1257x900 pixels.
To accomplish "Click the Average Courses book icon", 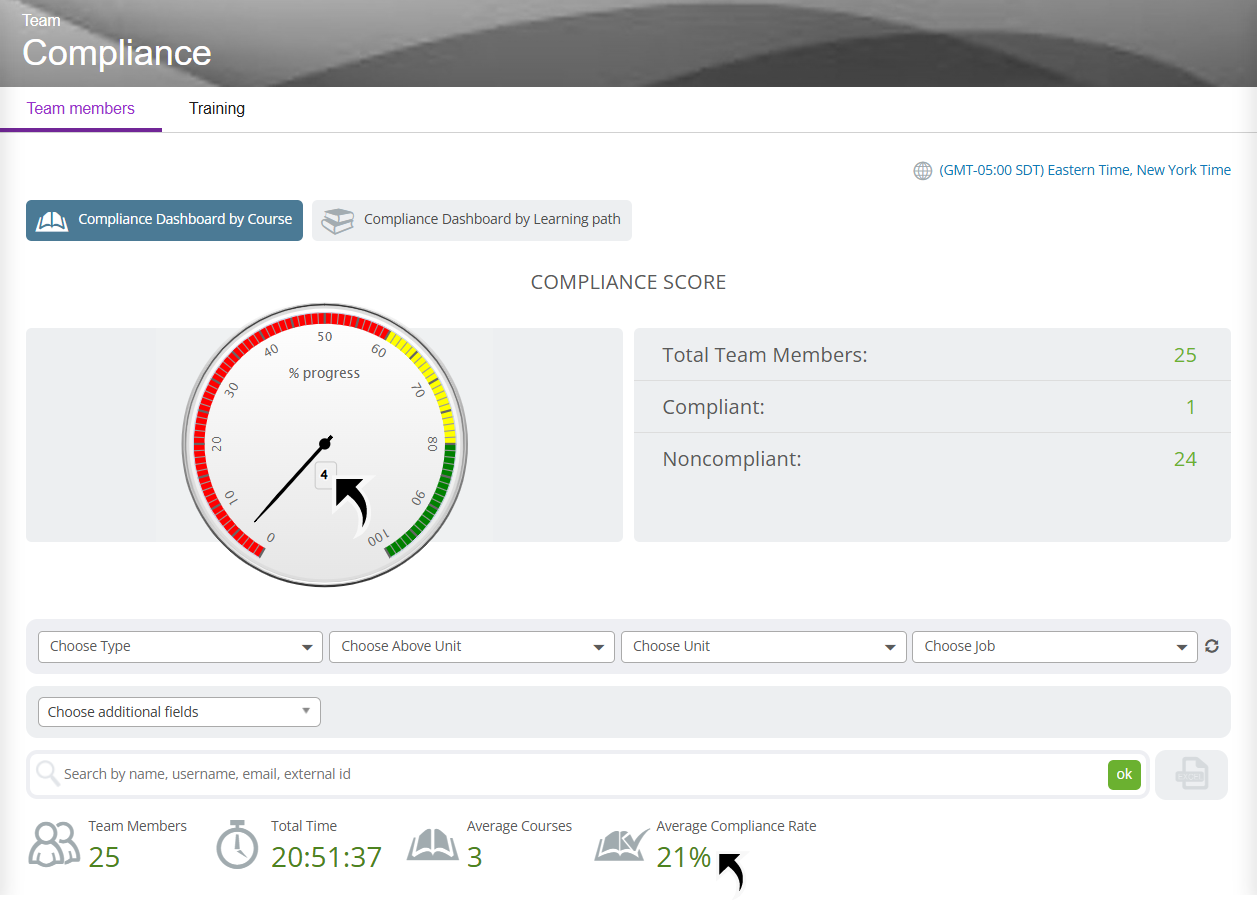I will pyautogui.click(x=432, y=844).
